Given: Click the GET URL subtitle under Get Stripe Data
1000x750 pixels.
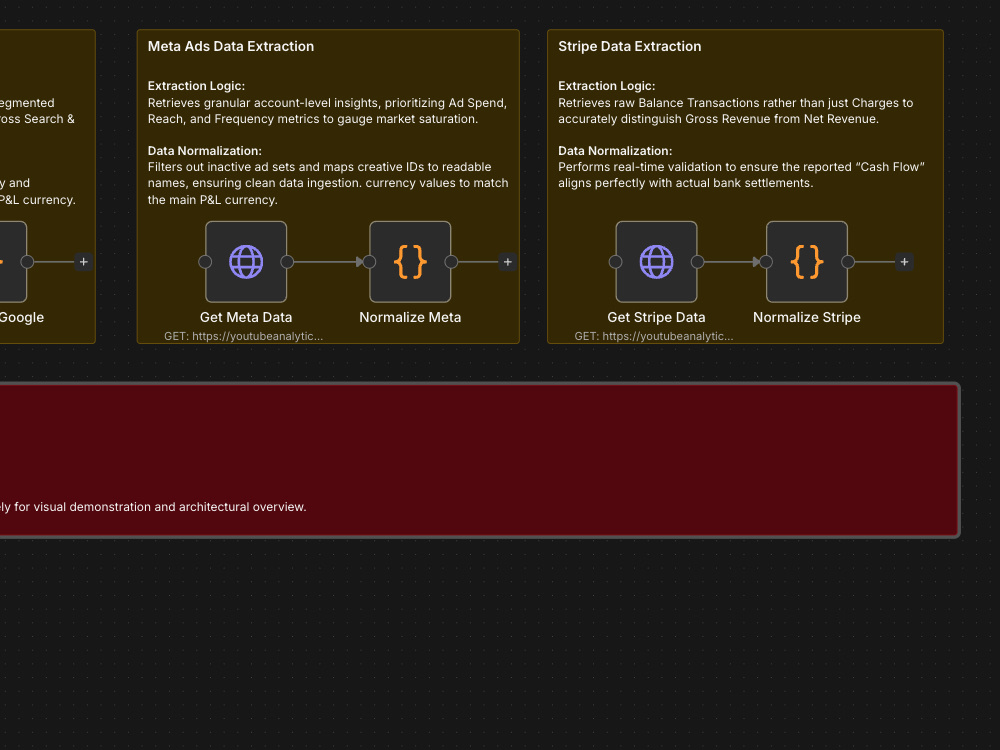Looking at the screenshot, I should pos(654,336).
